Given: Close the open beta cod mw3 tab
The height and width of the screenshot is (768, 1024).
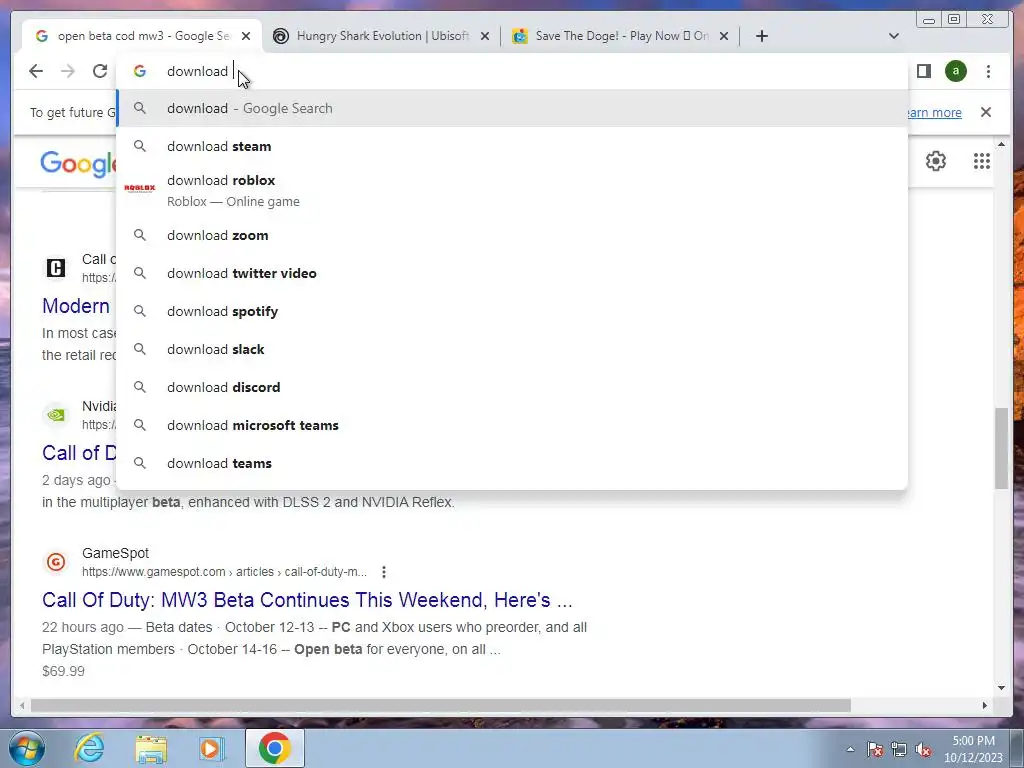Looking at the screenshot, I should tap(246, 36).
